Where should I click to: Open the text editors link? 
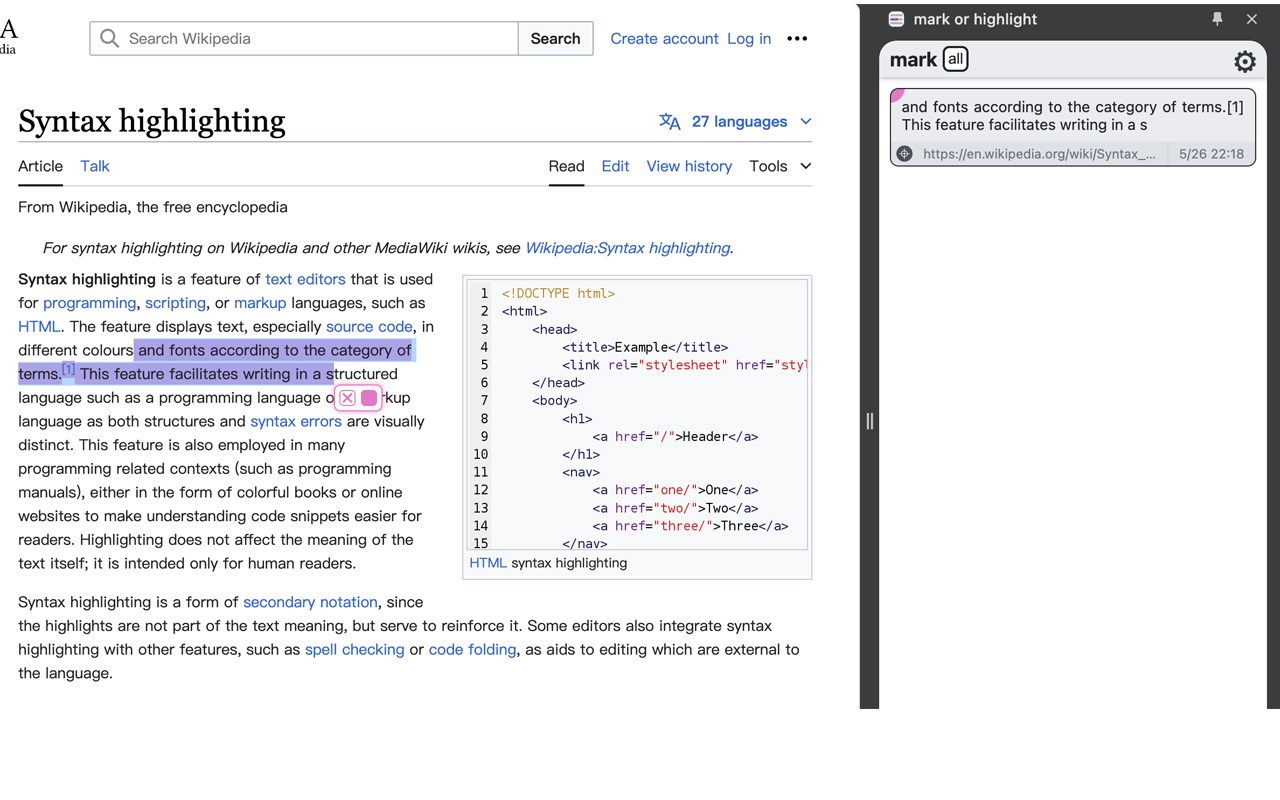pos(305,279)
